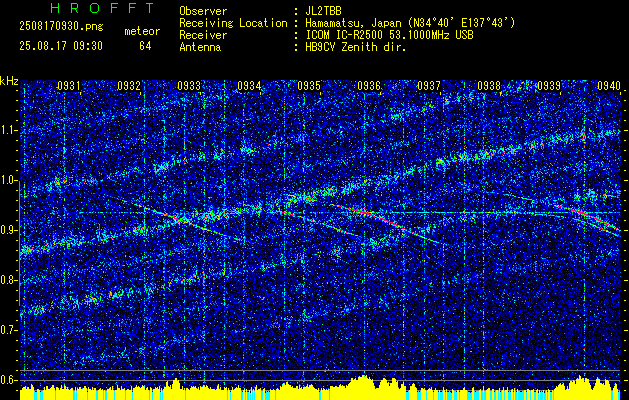
Task: Click the 0.6 frequency axis label
Action: tap(7, 380)
